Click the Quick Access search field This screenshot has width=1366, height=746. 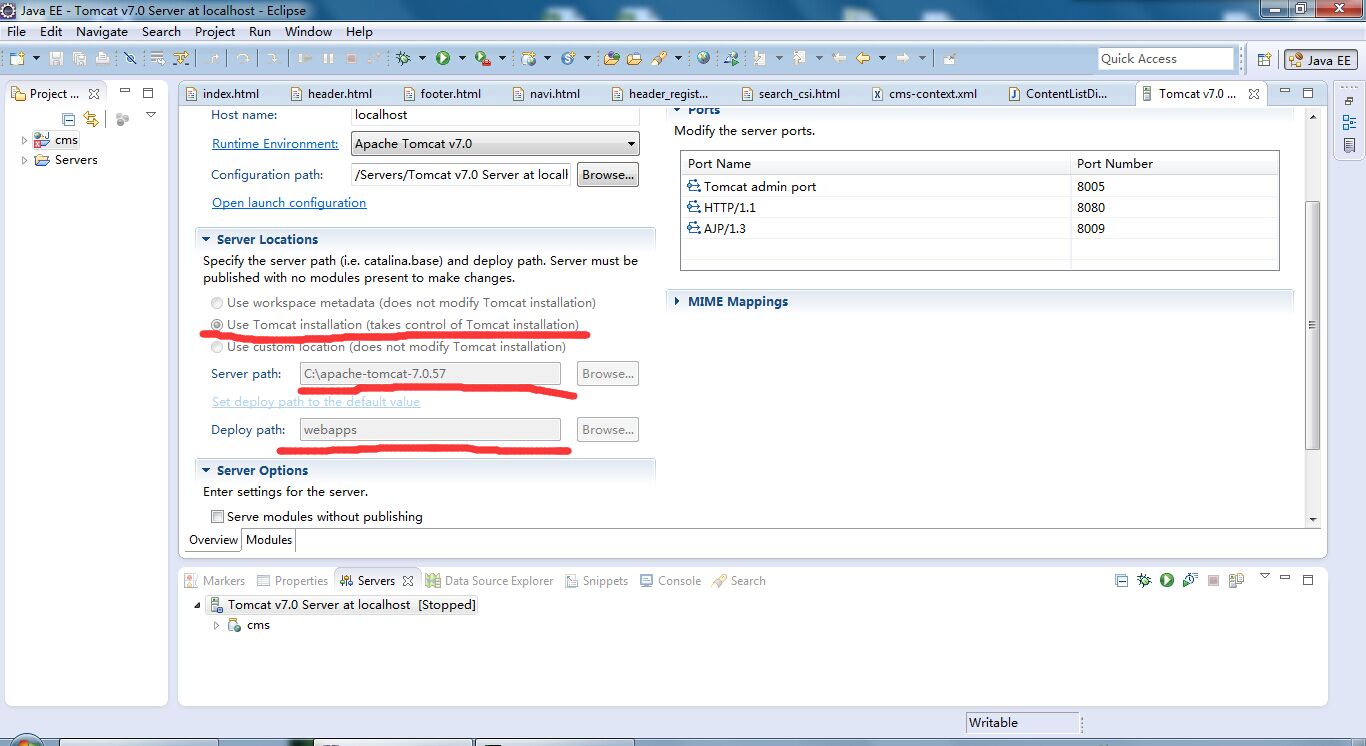tap(1167, 59)
